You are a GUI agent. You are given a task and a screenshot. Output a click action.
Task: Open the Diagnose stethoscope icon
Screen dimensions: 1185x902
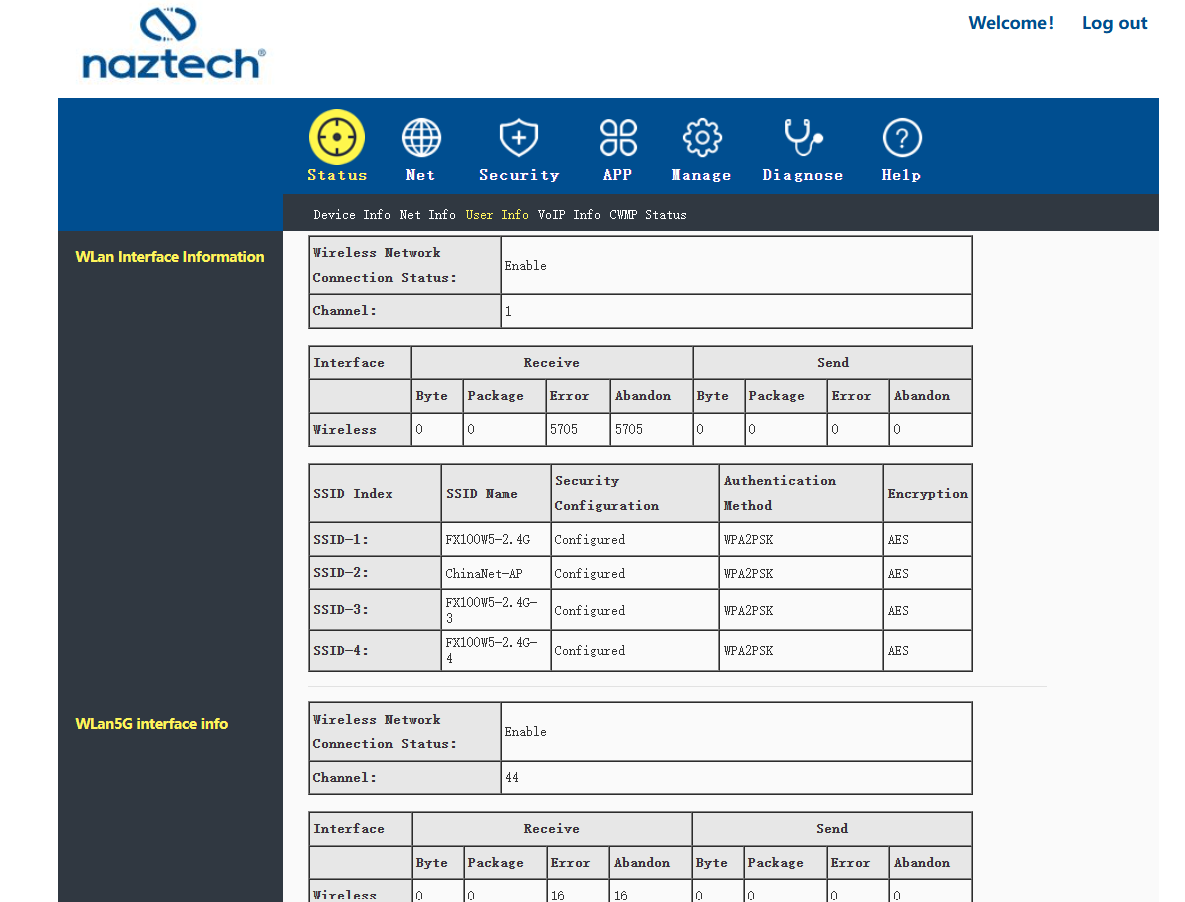pos(803,137)
